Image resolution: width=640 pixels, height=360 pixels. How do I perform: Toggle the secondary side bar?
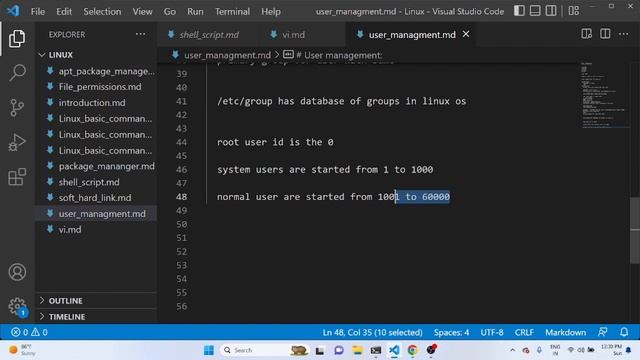[551, 11]
